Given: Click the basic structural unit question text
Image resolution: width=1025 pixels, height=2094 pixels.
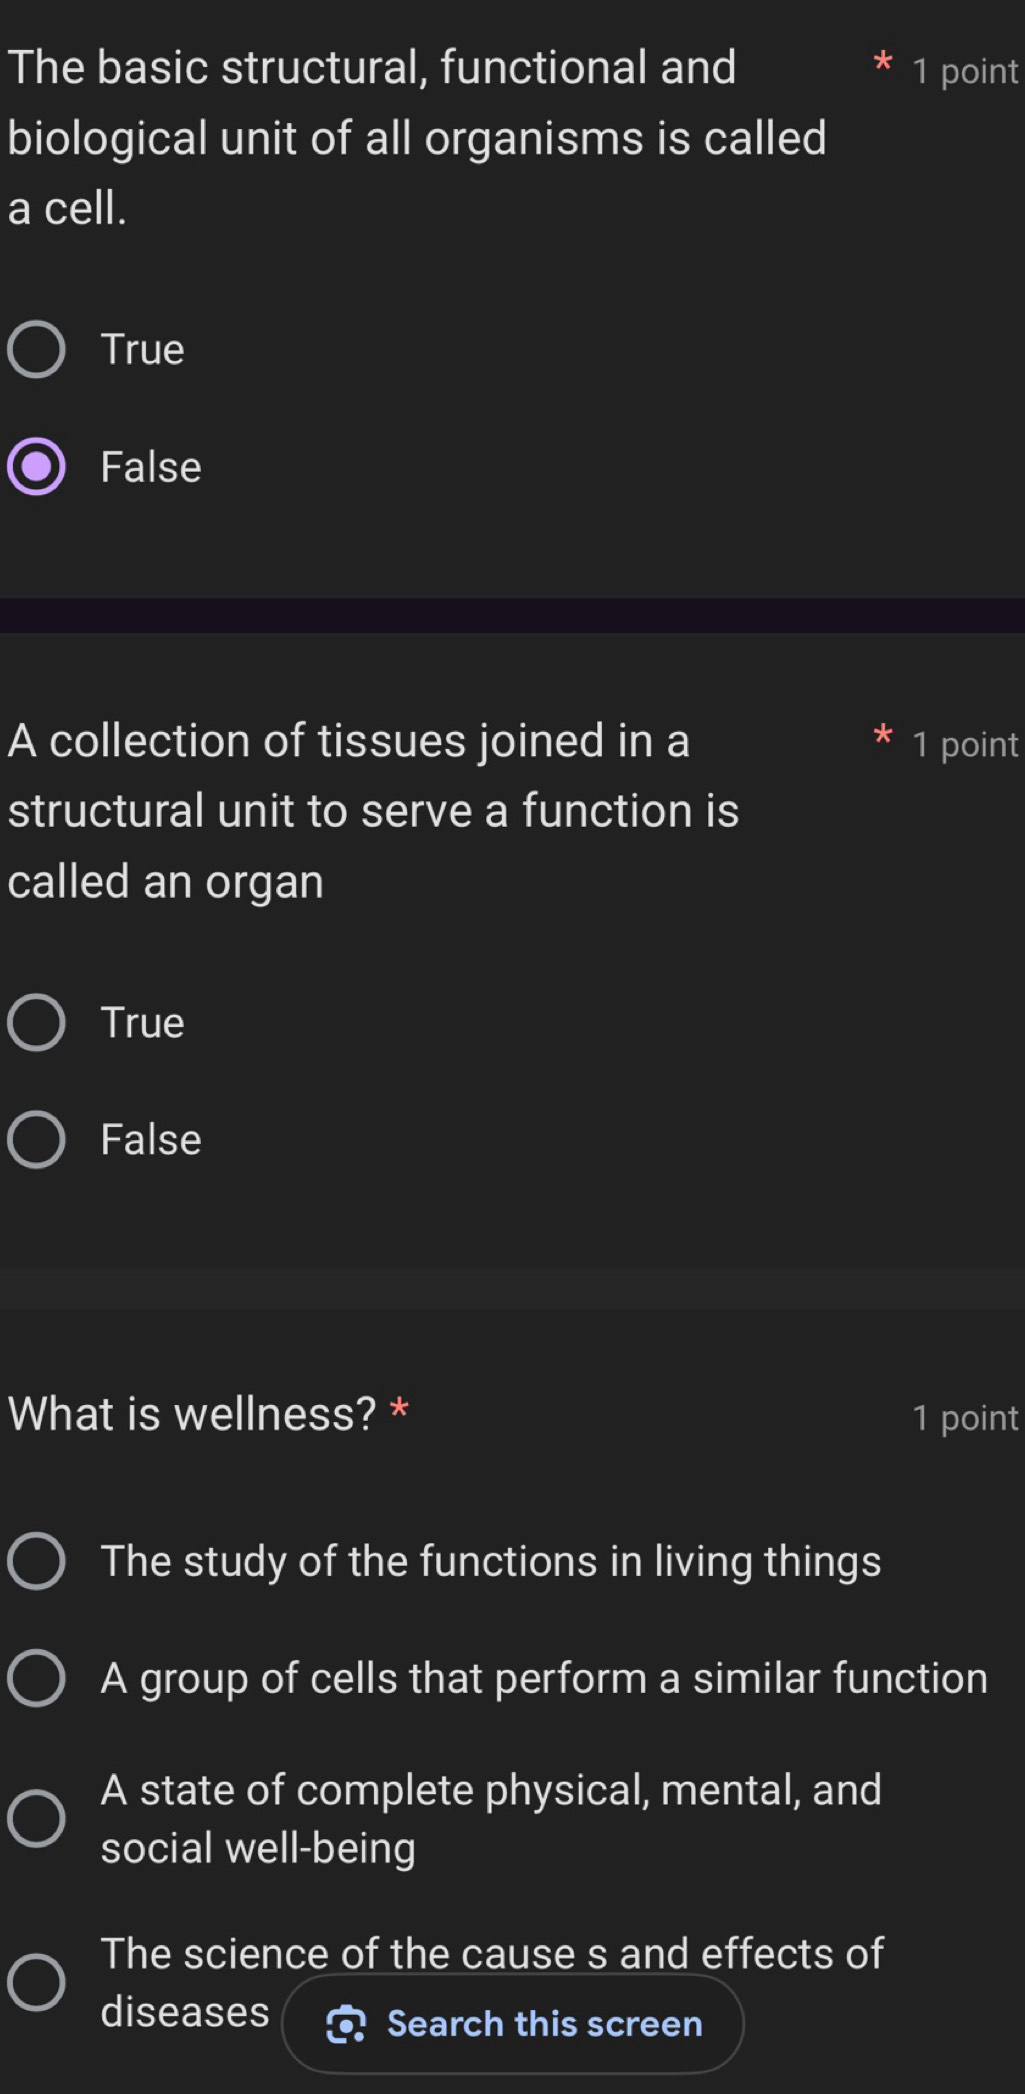Looking at the screenshot, I should (417, 137).
